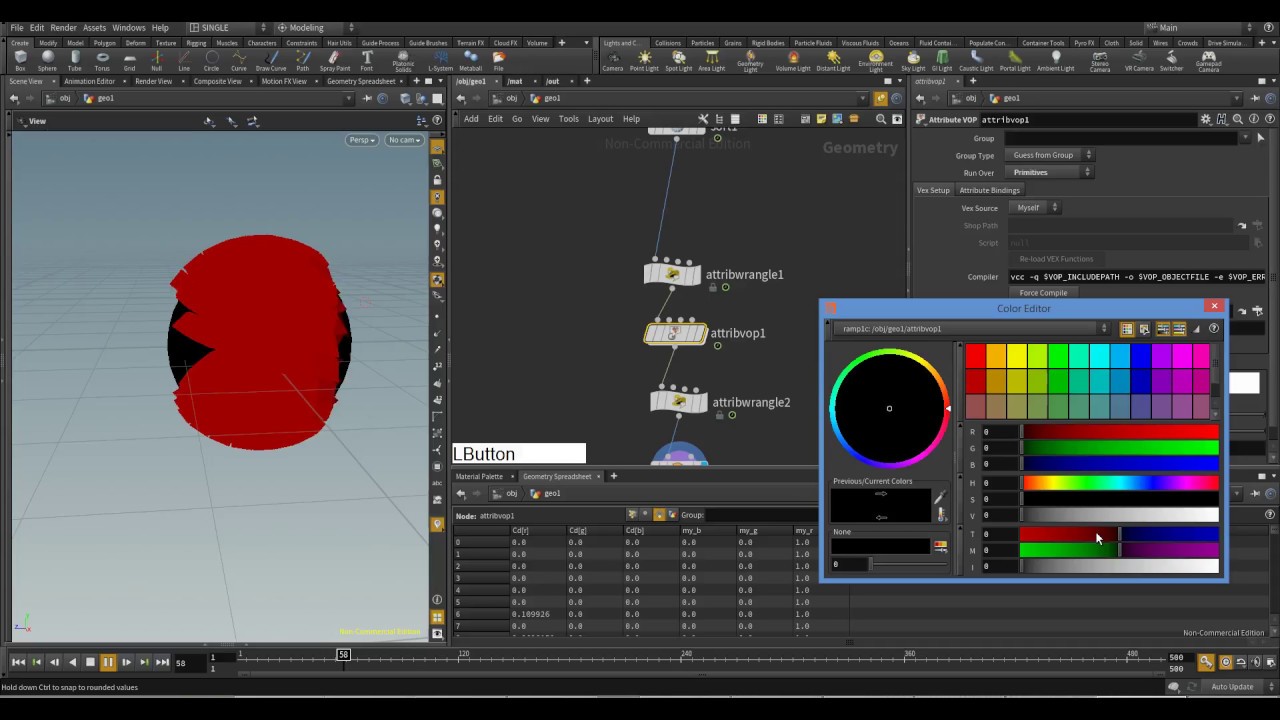Click the Auto Update button
The height and width of the screenshot is (720, 1280).
tap(1232, 687)
